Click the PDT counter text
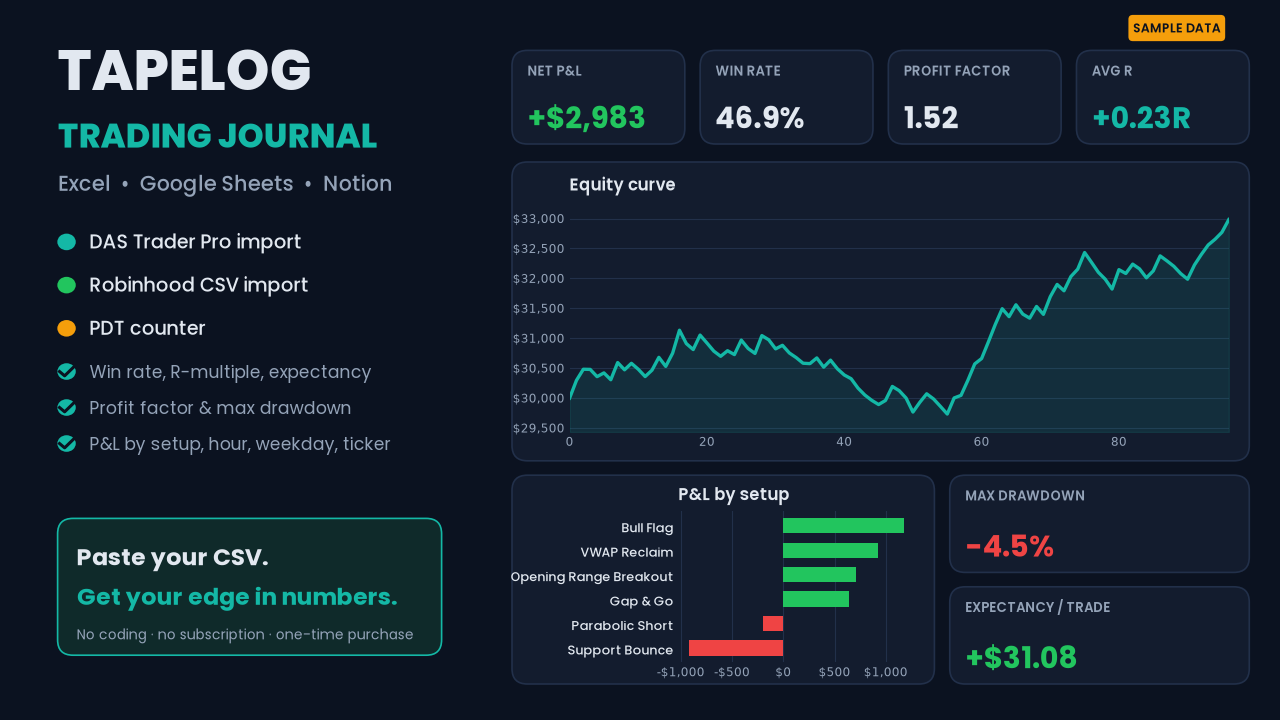This screenshot has height=720, width=1280. point(147,328)
